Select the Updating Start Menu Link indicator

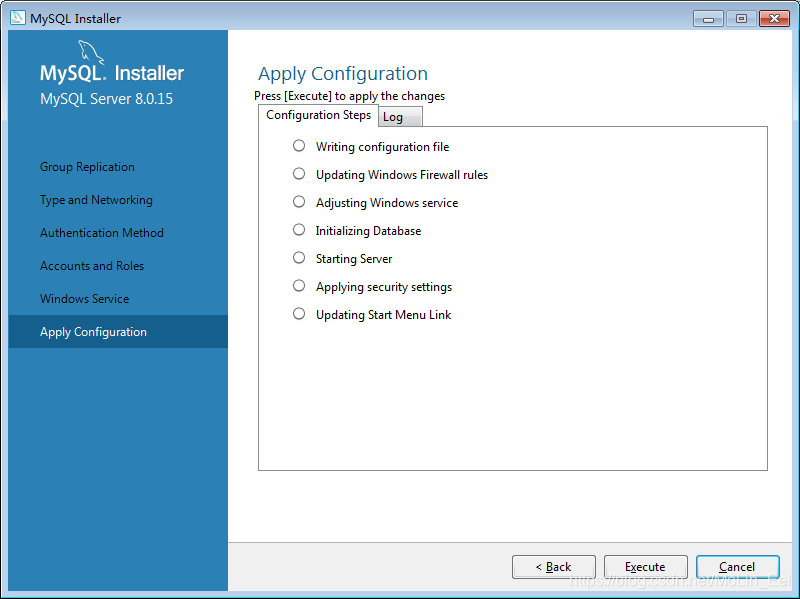299,314
